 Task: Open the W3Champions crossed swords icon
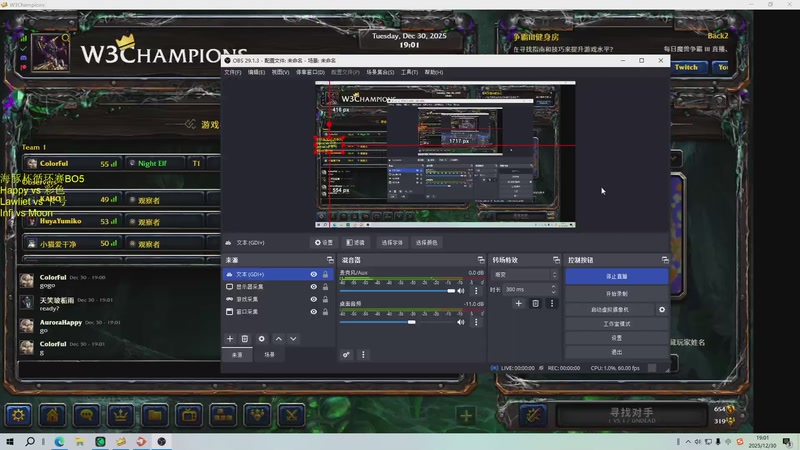click(x=292, y=415)
